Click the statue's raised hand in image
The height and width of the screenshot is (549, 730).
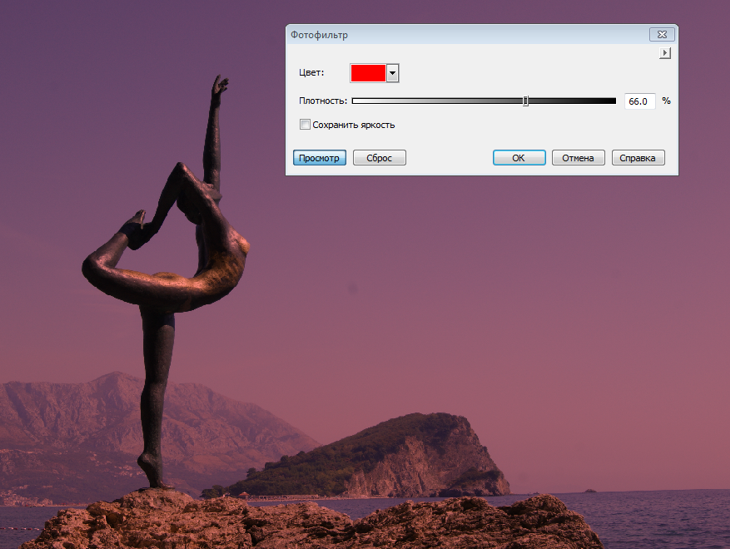(x=219, y=86)
